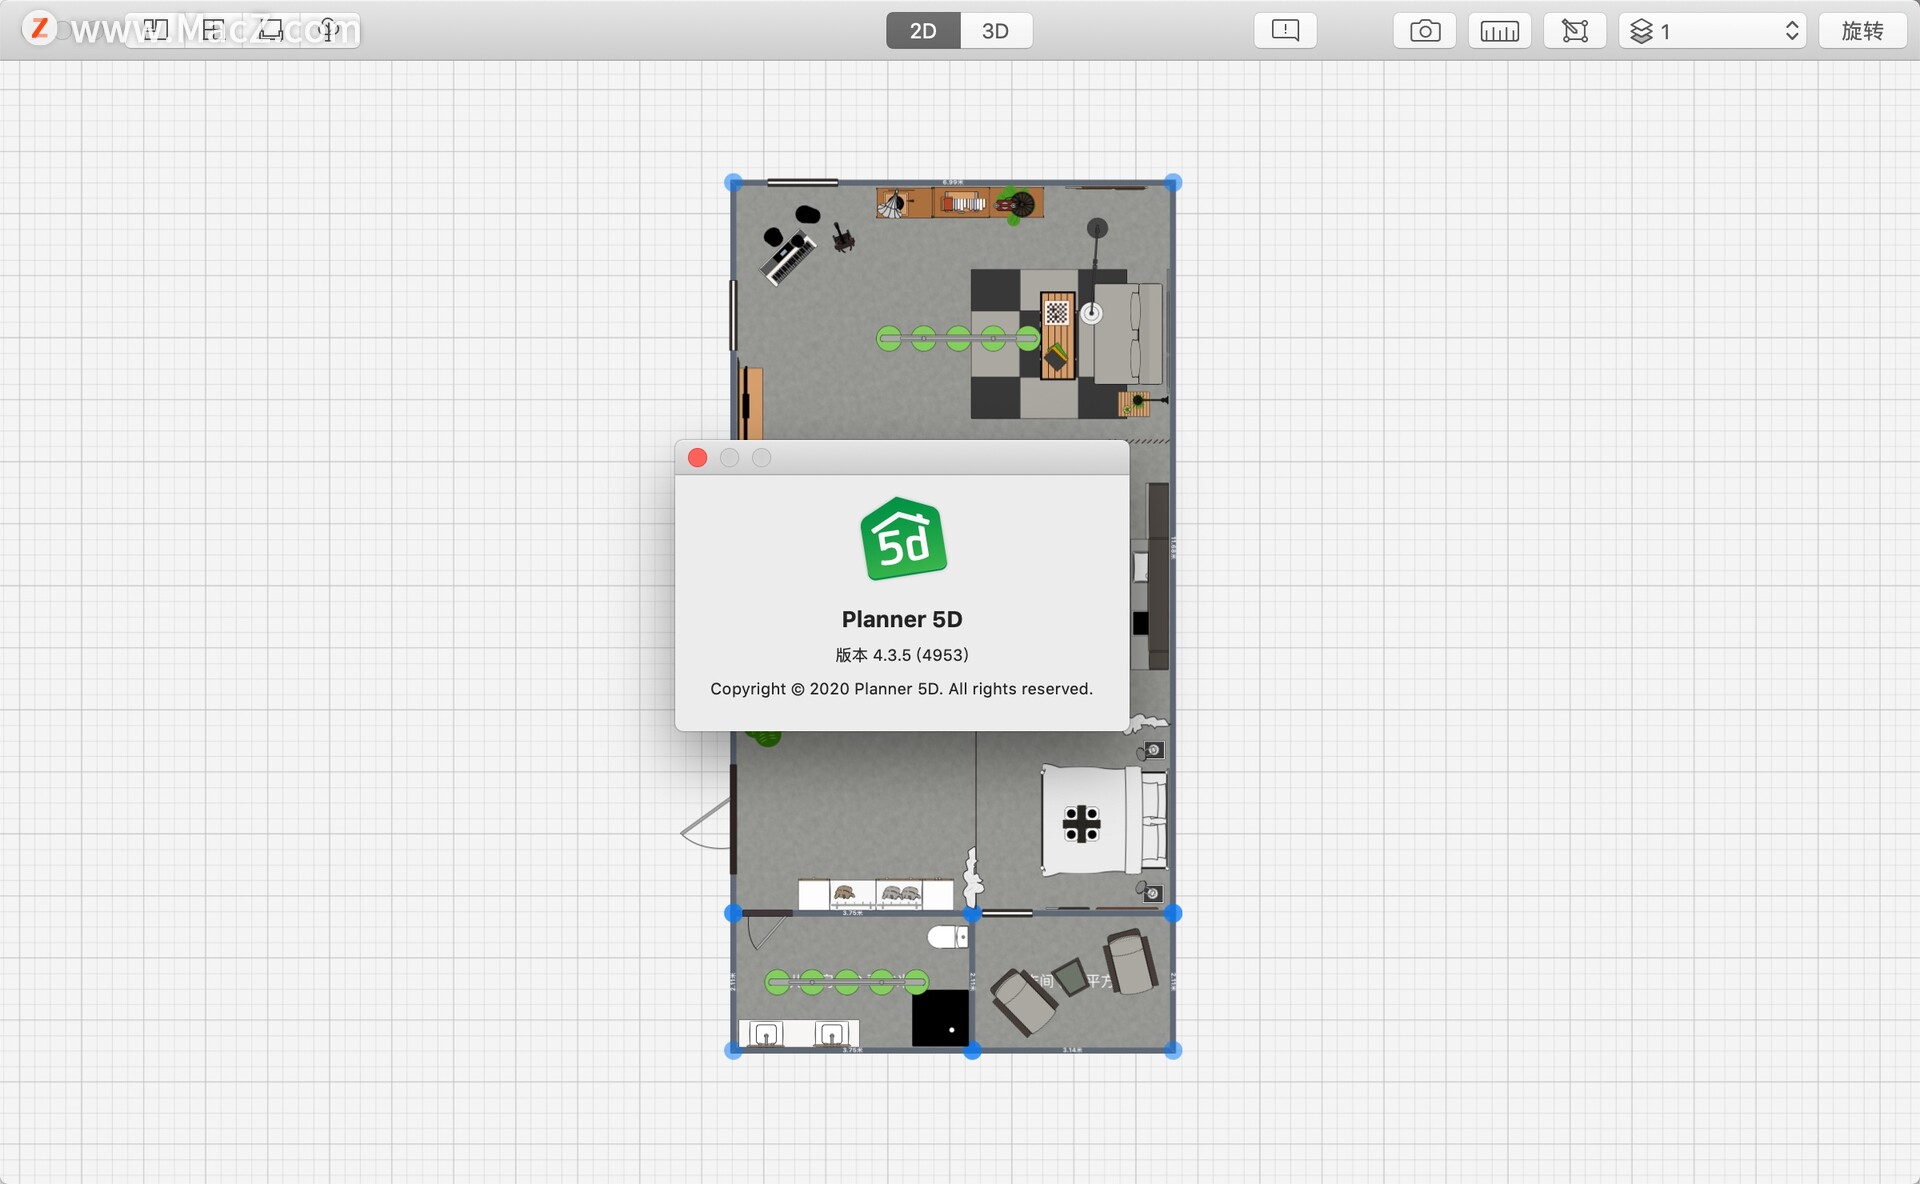The image size is (1920, 1184).
Task: Switch to the 3D view tab
Action: [995, 31]
